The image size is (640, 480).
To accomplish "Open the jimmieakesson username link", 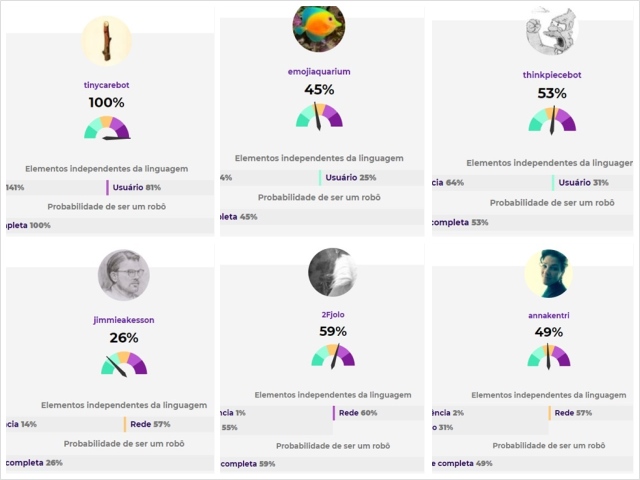I will [x=123, y=320].
